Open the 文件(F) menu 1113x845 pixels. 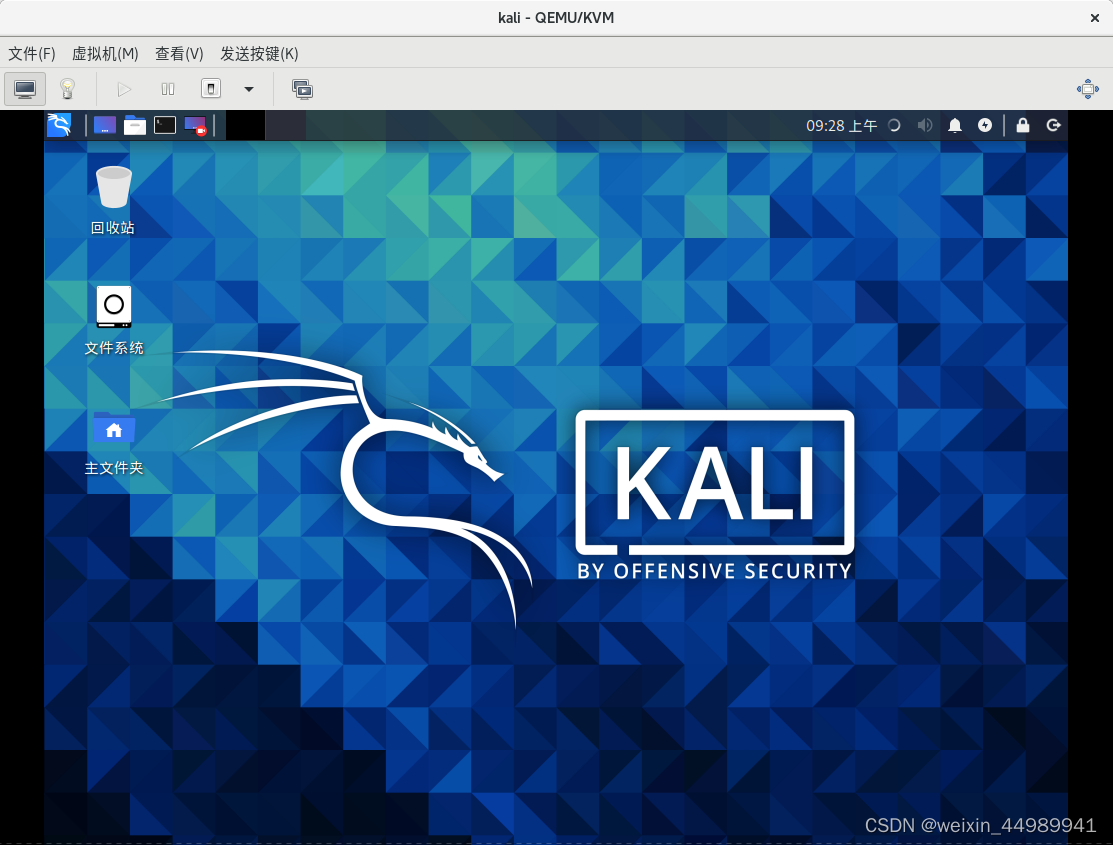32,54
